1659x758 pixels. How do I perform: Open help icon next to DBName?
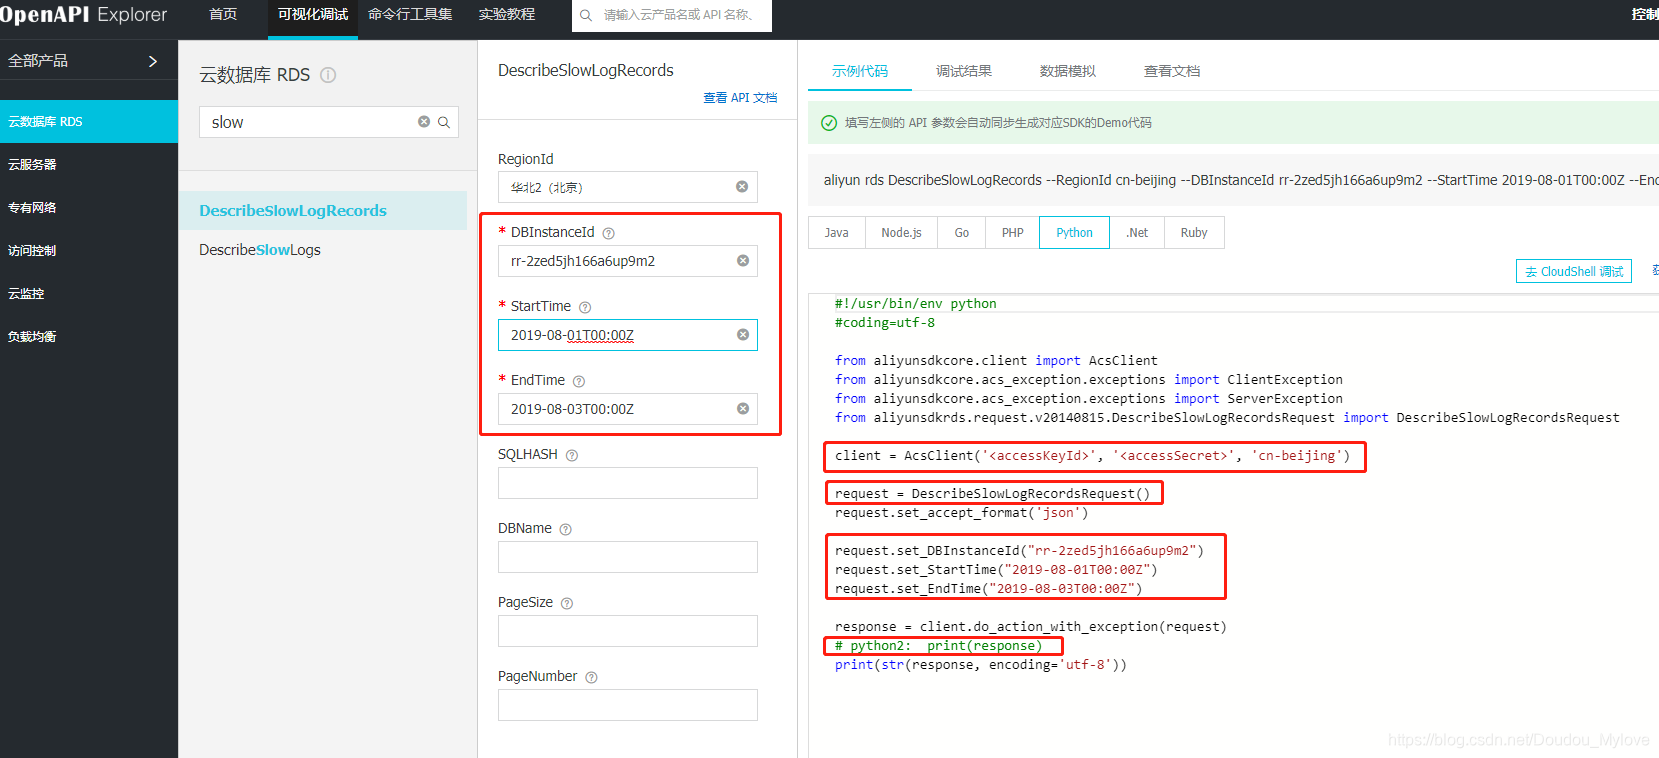(565, 529)
